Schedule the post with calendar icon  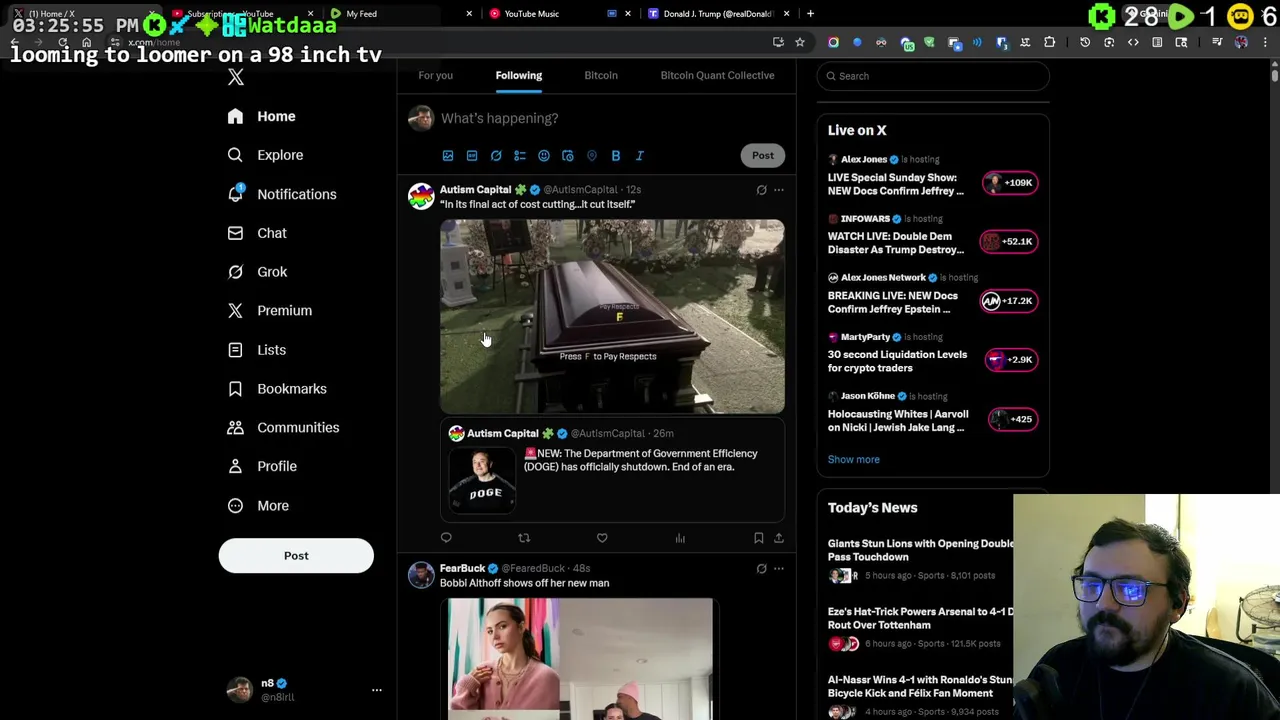(568, 156)
